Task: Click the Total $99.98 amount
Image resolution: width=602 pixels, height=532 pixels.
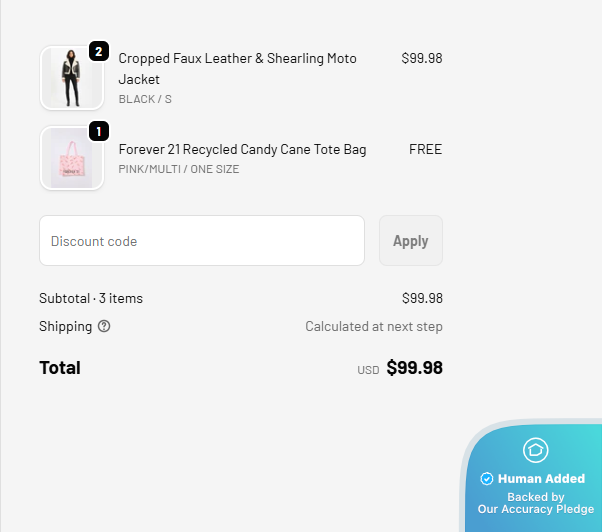Action: 414,368
